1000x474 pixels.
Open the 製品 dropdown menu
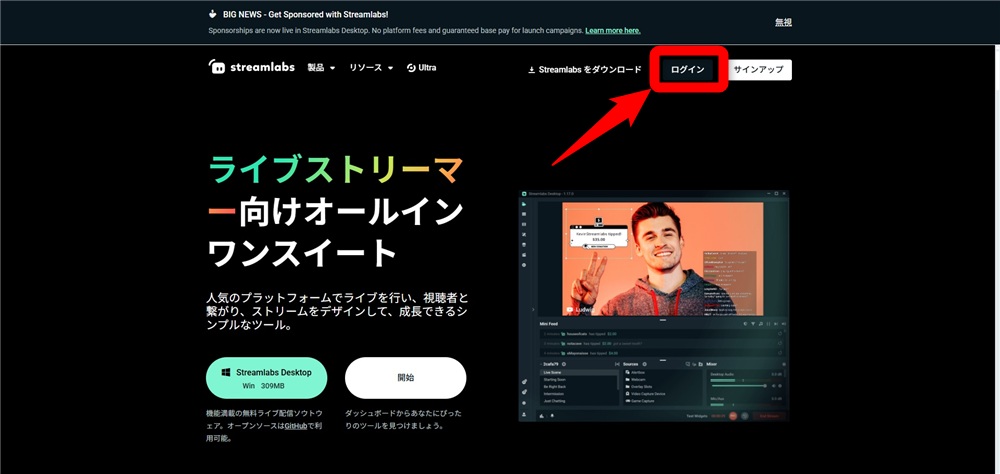[321, 68]
